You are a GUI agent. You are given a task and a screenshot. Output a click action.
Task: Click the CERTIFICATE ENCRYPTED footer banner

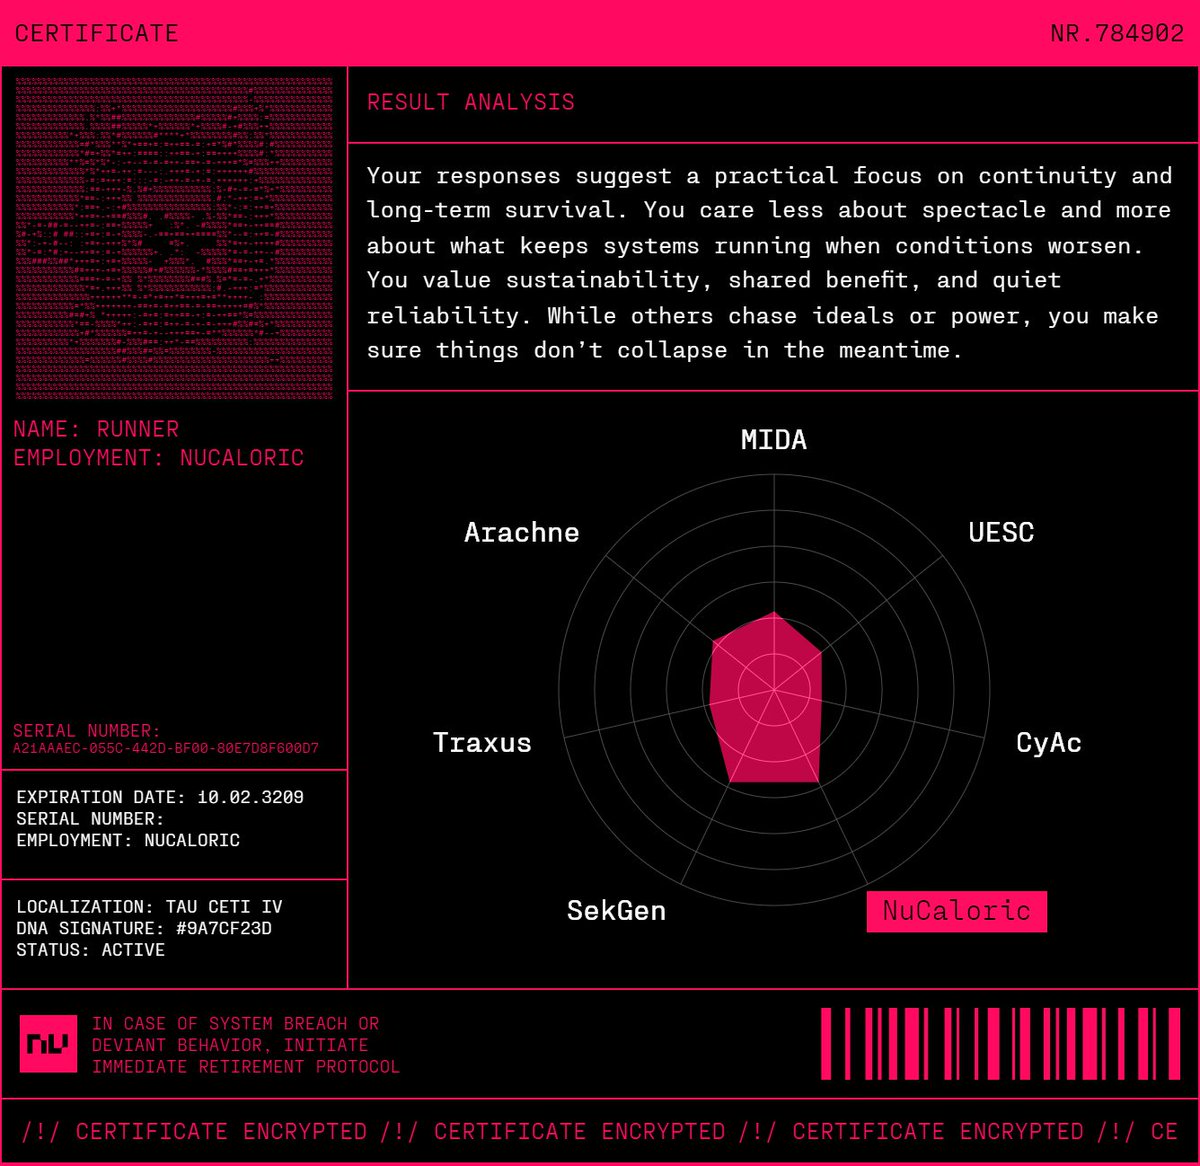(x=600, y=1132)
